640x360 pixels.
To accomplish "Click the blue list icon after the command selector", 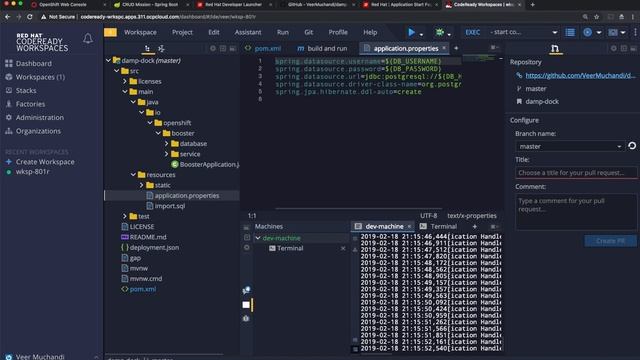I will pos(570,32).
